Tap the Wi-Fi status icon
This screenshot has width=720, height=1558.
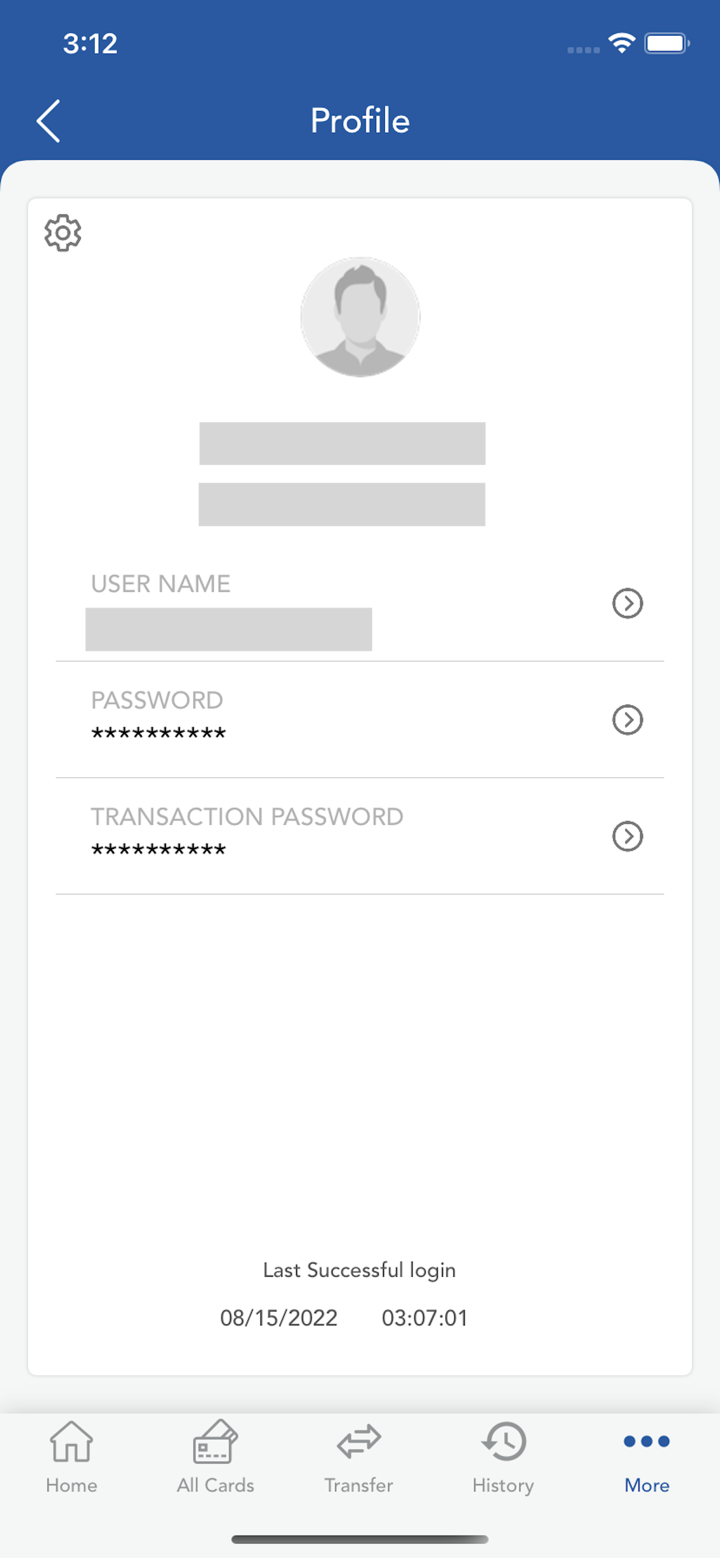click(x=622, y=43)
